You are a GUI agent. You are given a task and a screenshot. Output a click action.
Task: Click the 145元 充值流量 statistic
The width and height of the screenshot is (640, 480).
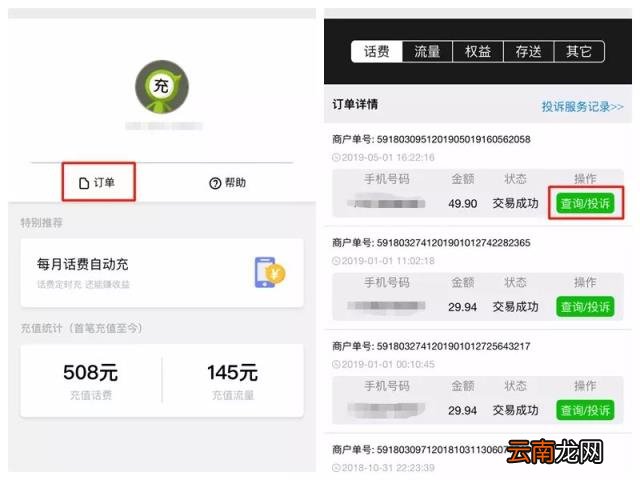pyautogui.click(x=233, y=380)
